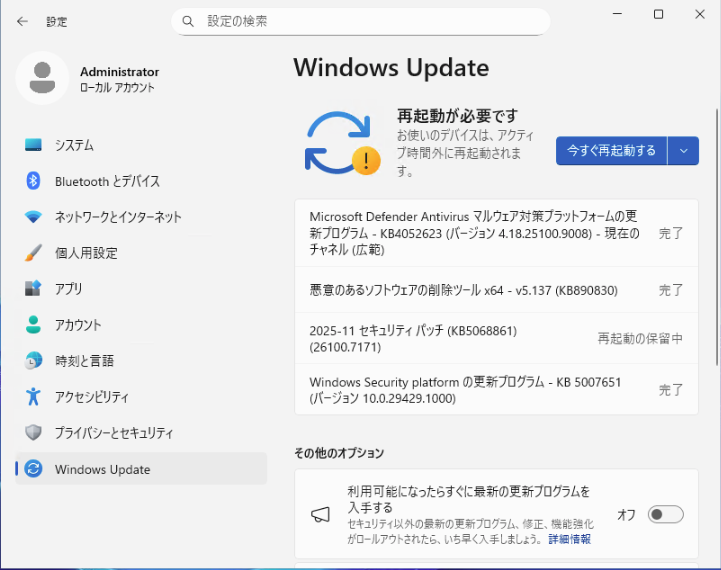Toggle the get latest updates switch

coord(665,515)
